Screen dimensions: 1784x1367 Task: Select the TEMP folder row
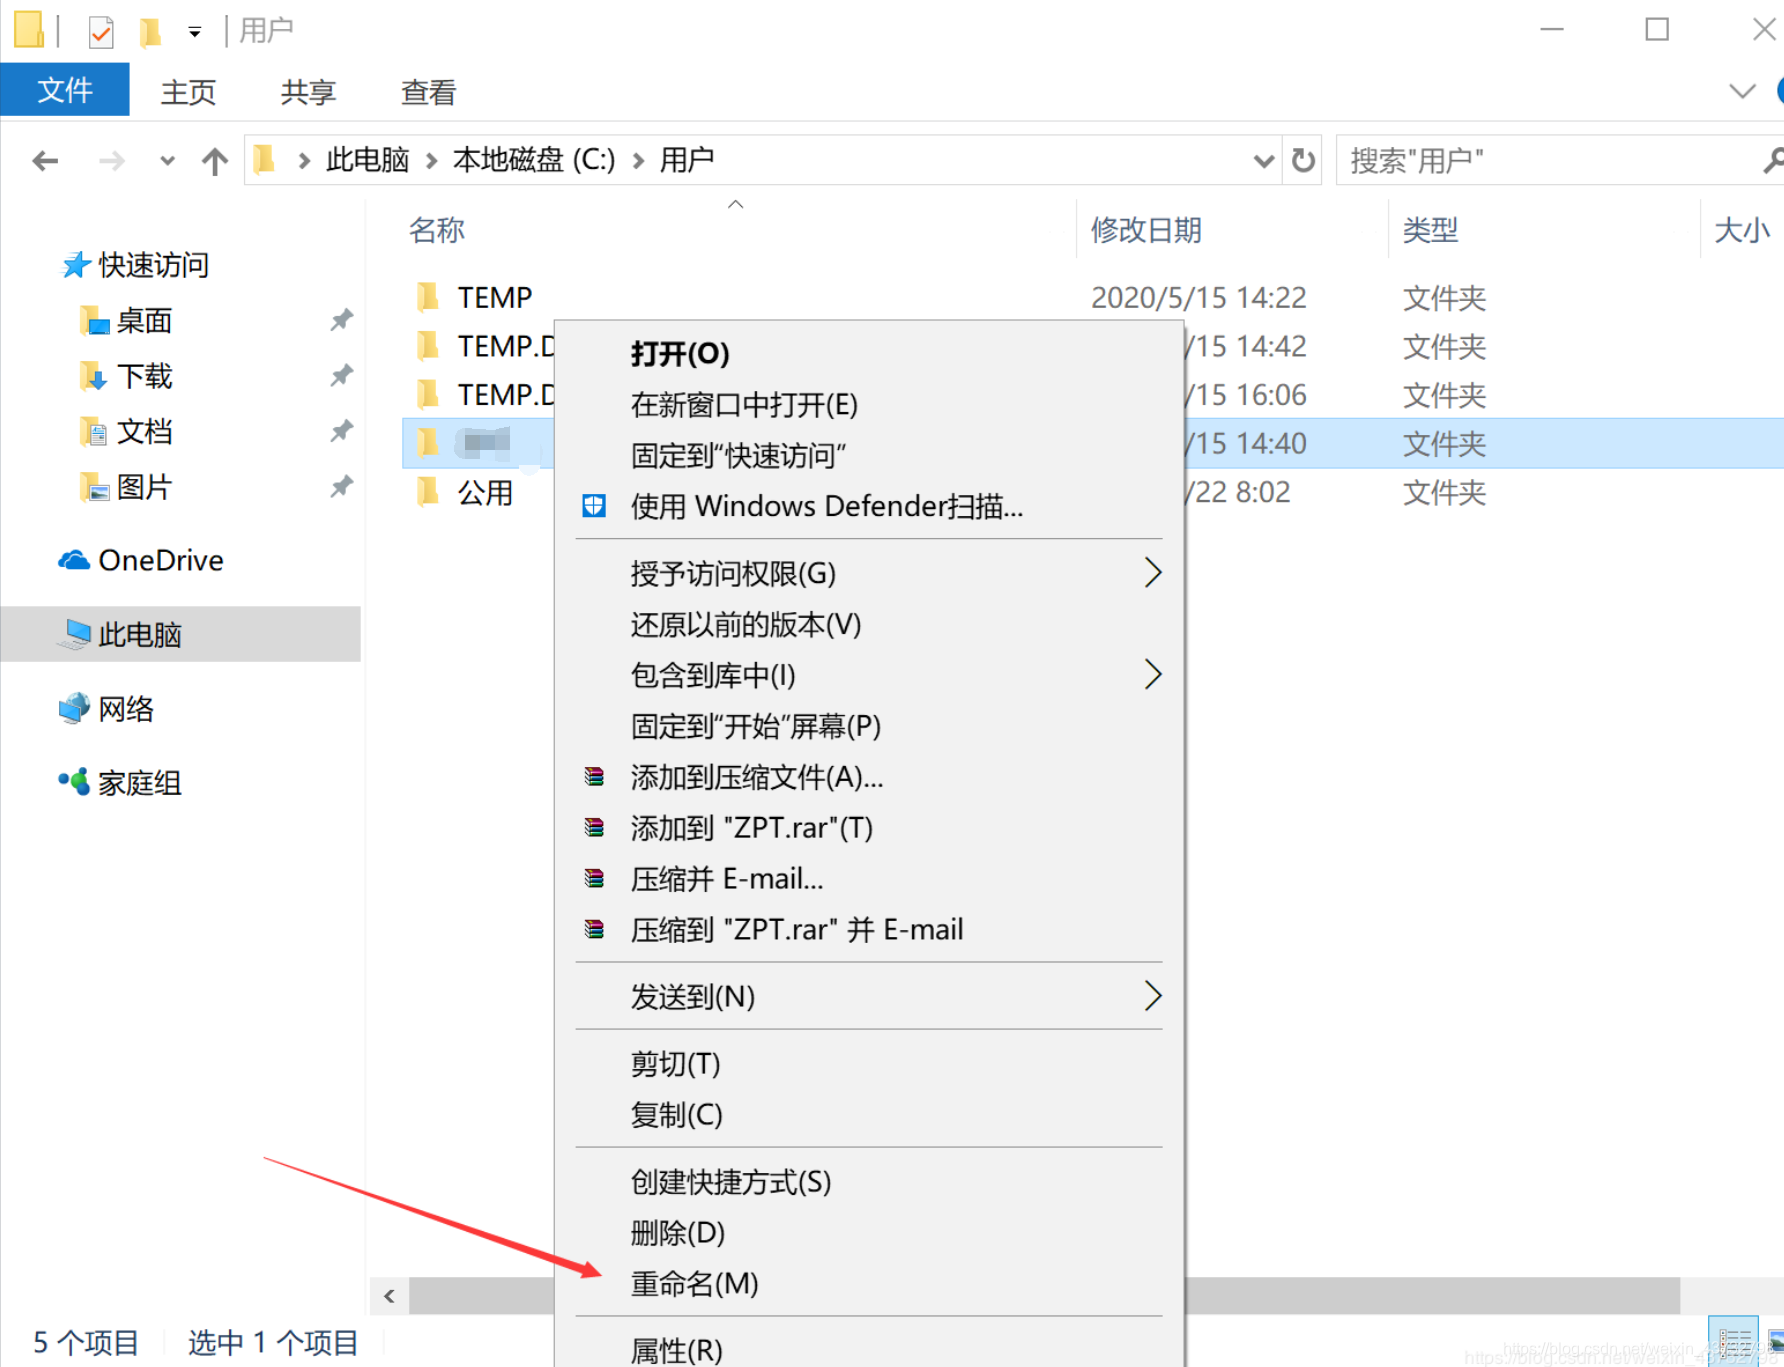pos(1093,297)
